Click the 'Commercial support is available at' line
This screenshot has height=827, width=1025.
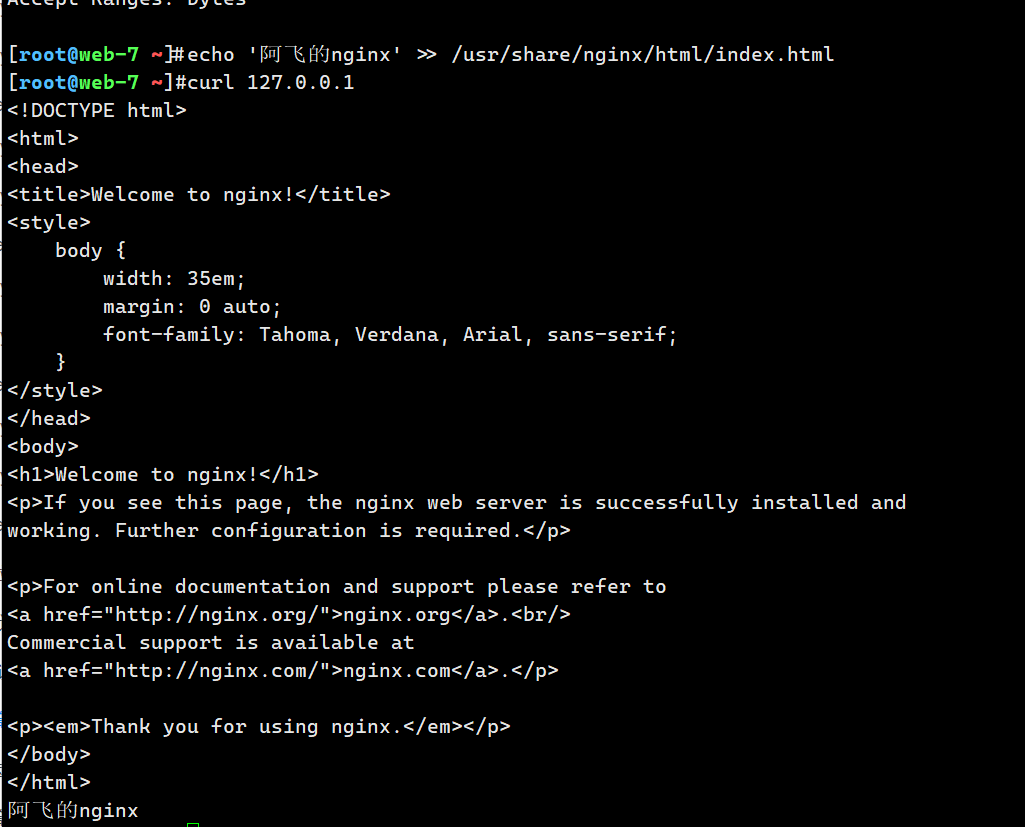point(210,642)
